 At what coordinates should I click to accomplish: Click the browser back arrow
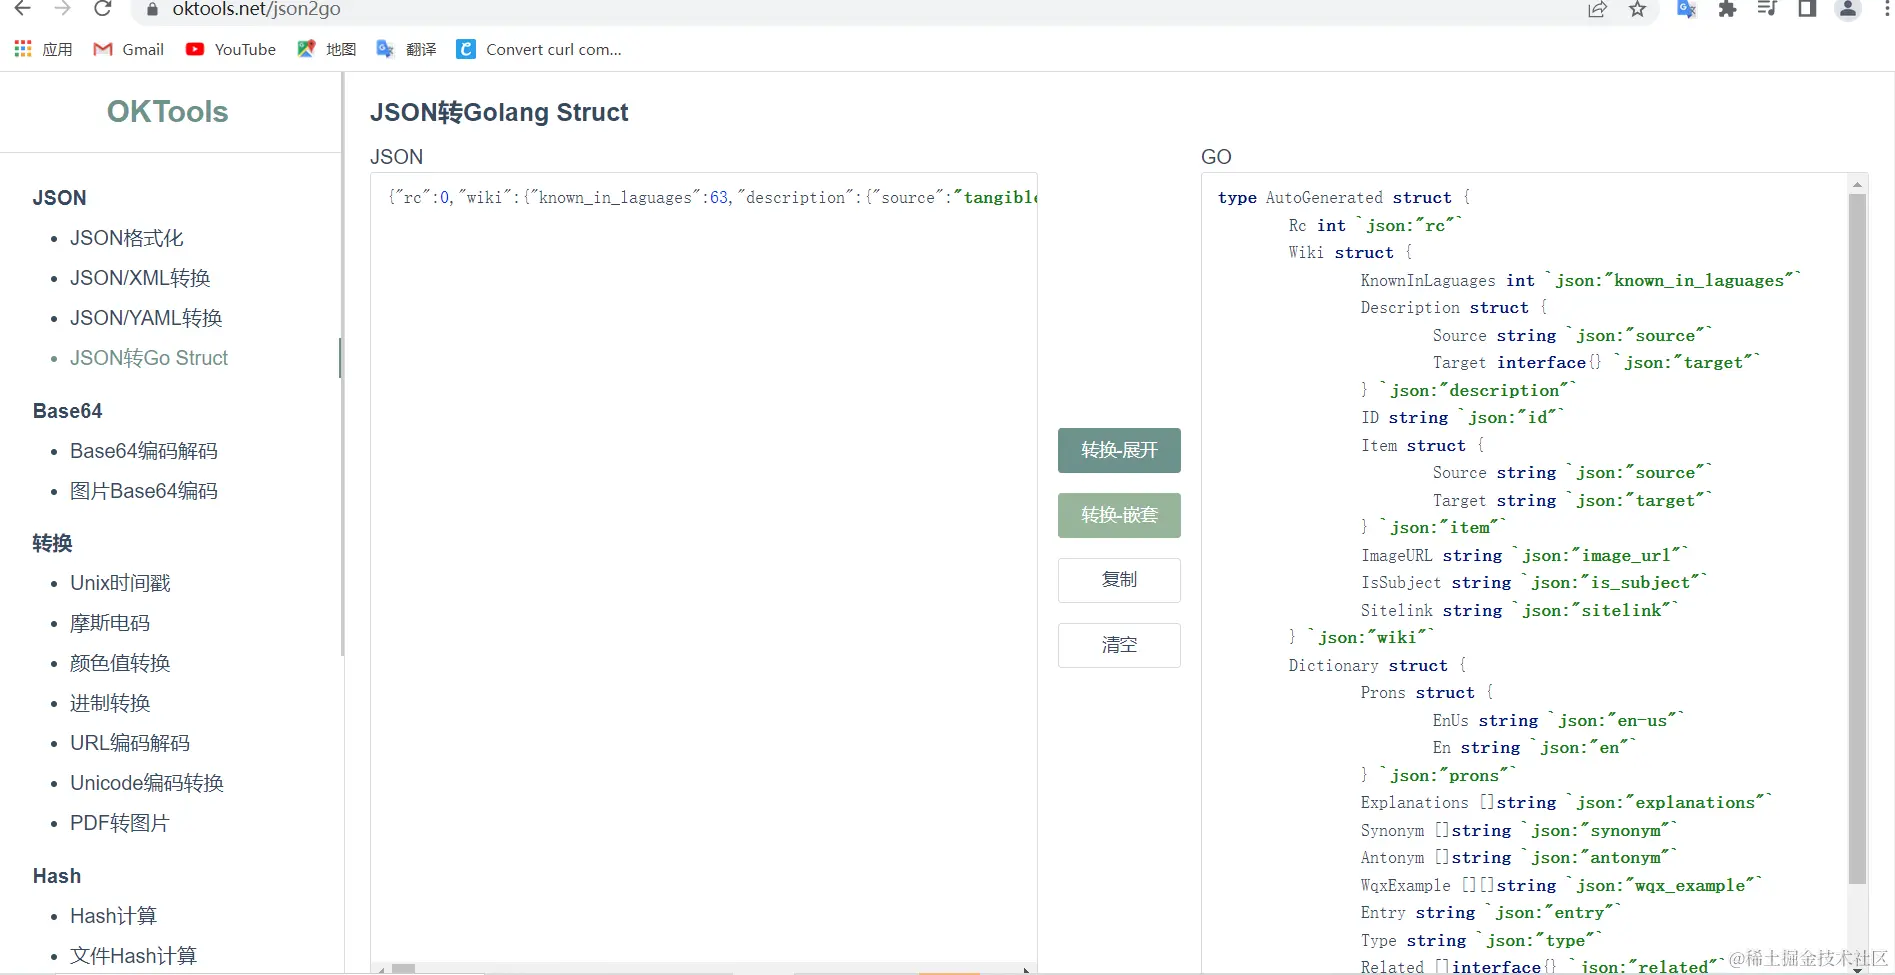[x=22, y=9]
